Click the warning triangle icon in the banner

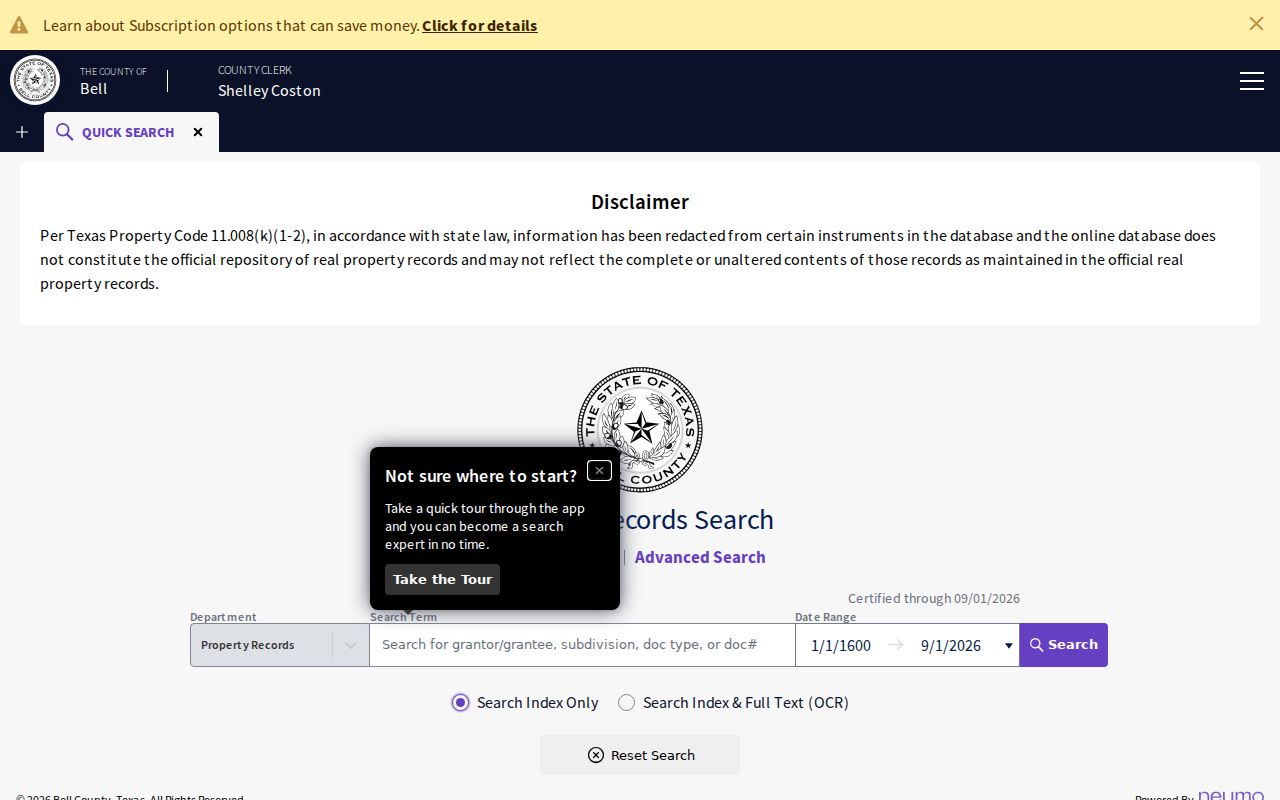19,25
